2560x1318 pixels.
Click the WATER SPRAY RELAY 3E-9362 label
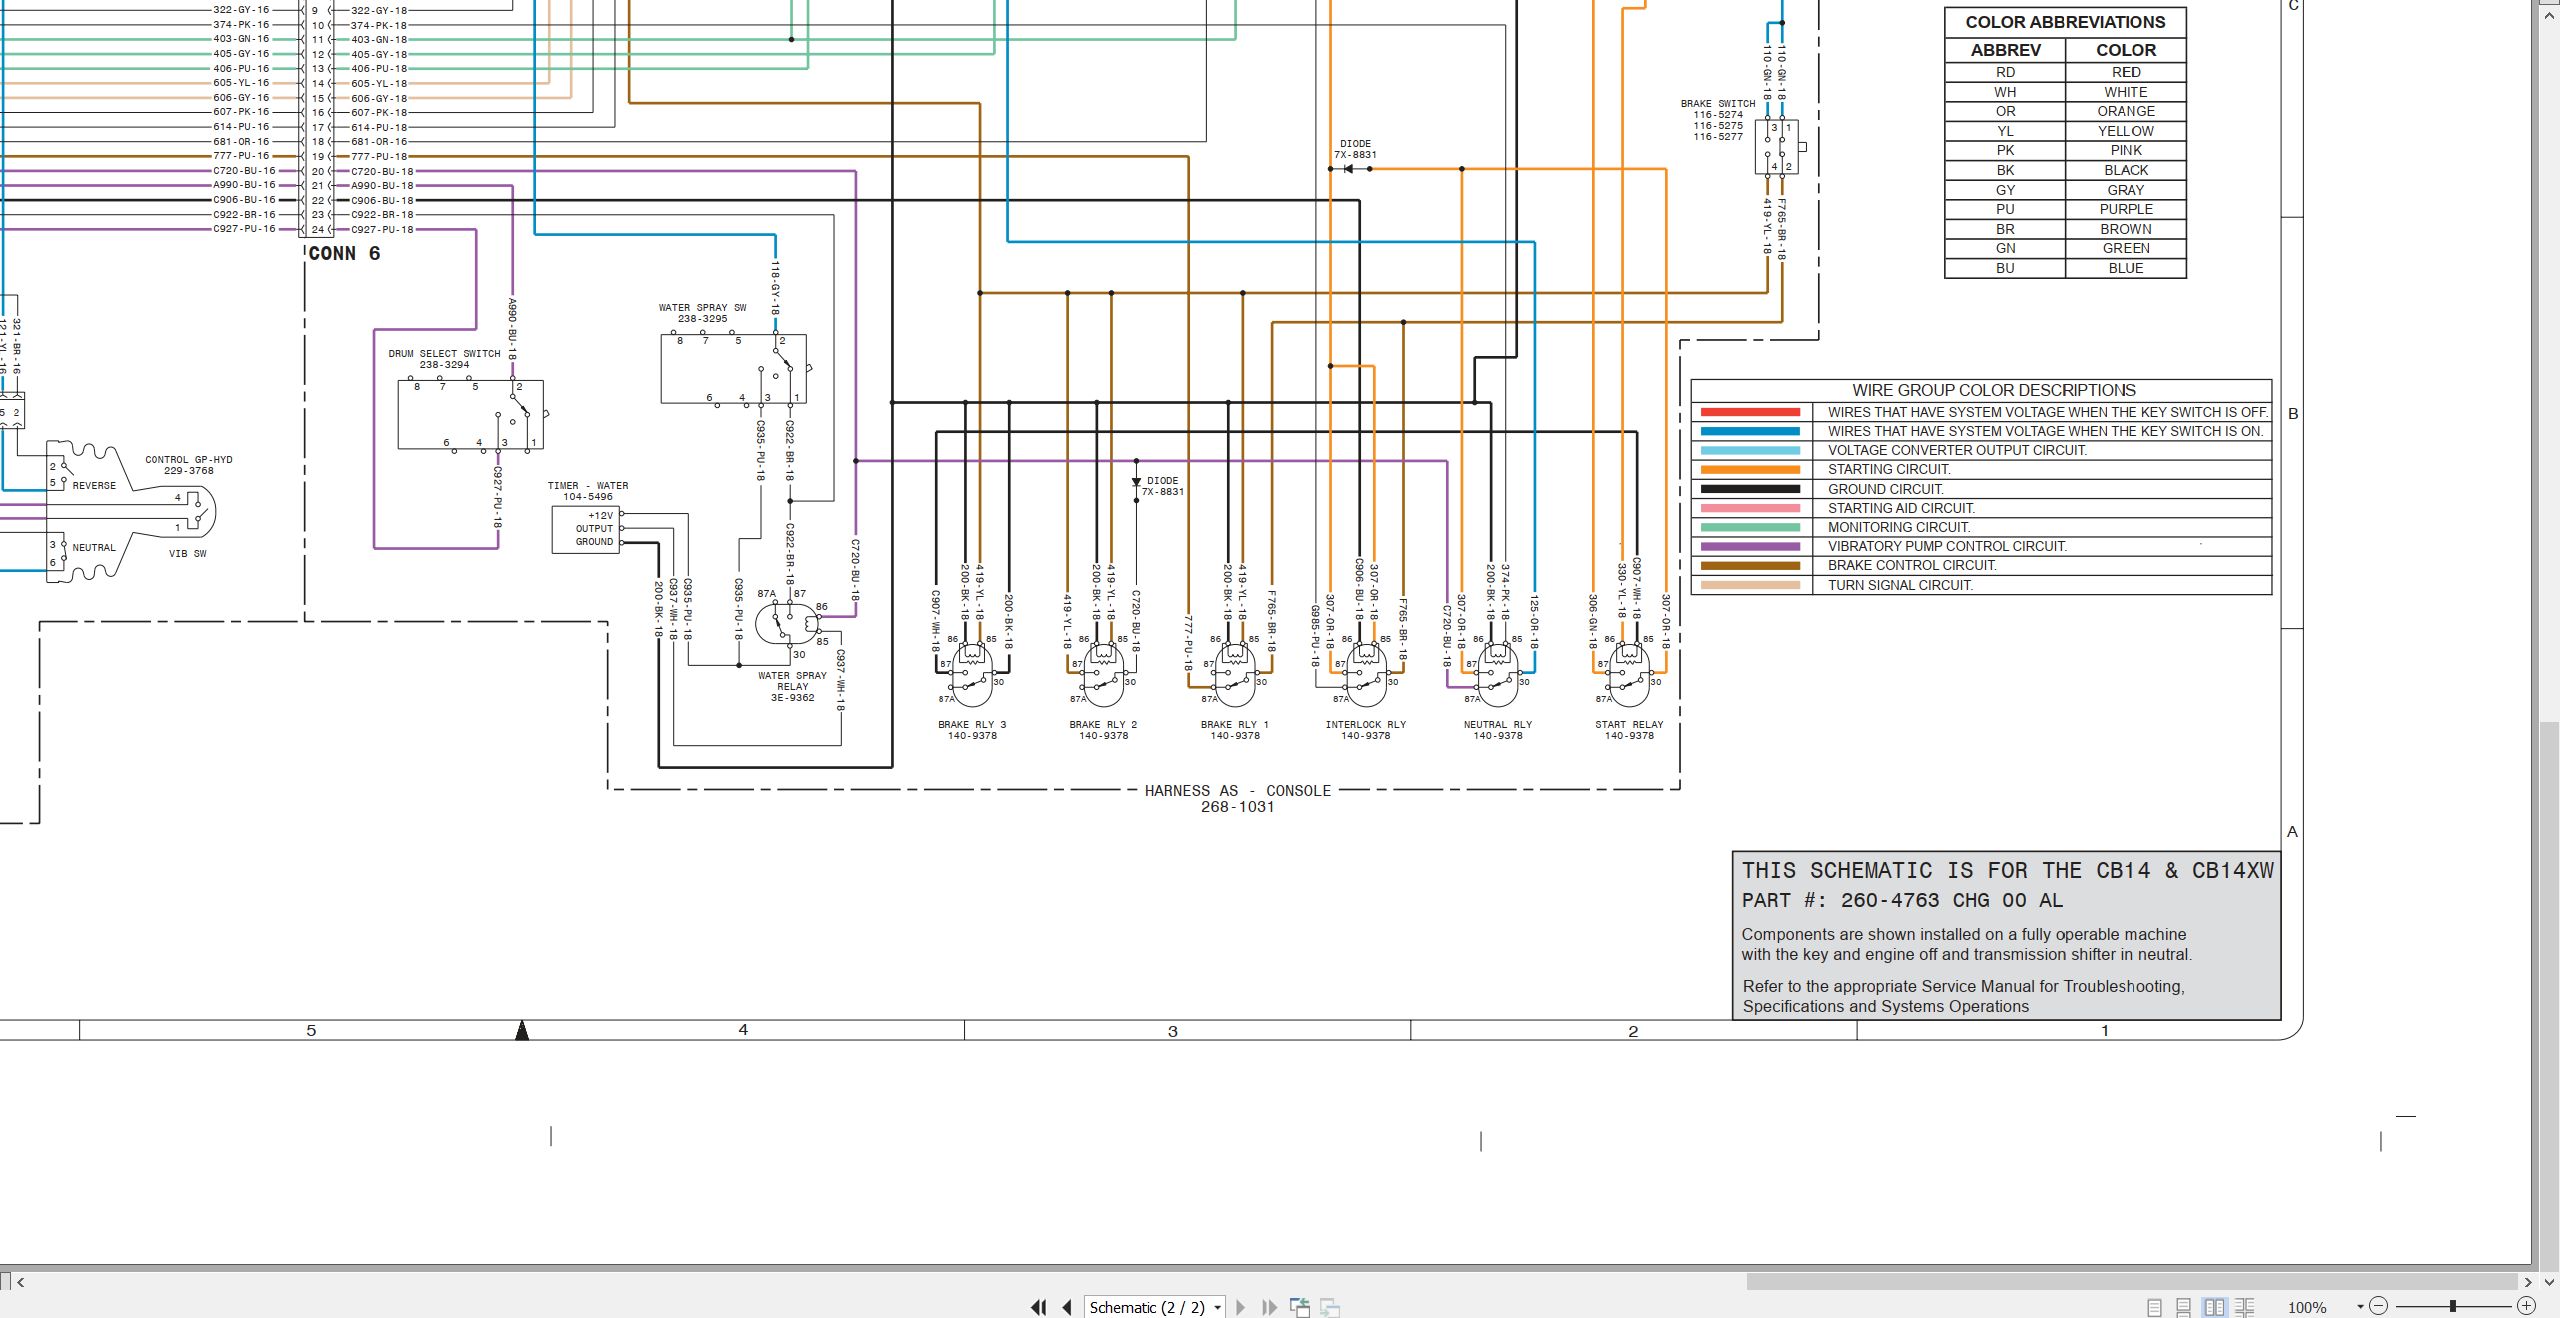pos(792,687)
